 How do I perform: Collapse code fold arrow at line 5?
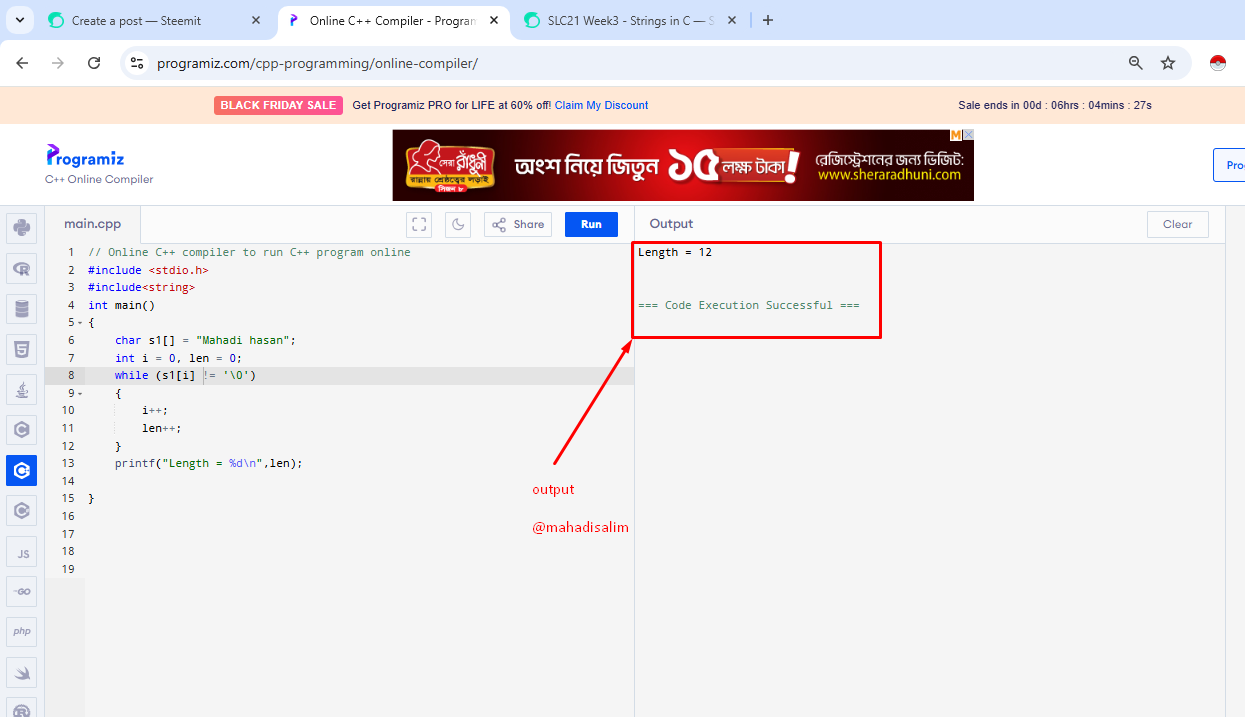[x=80, y=323]
